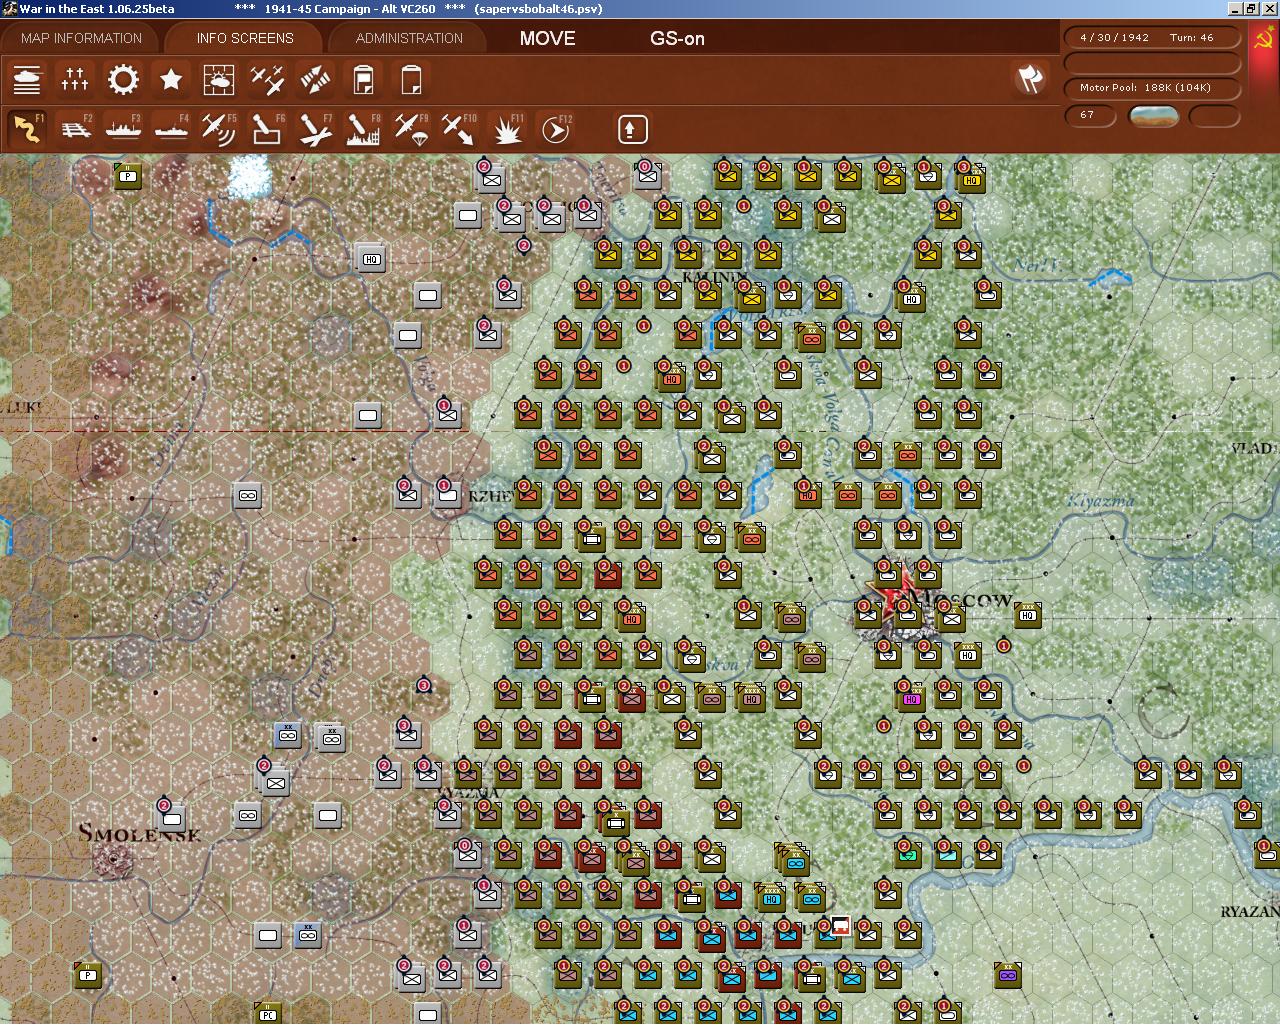Select F2 rail movement mode icon
The height and width of the screenshot is (1036, 1280).
[x=75, y=129]
